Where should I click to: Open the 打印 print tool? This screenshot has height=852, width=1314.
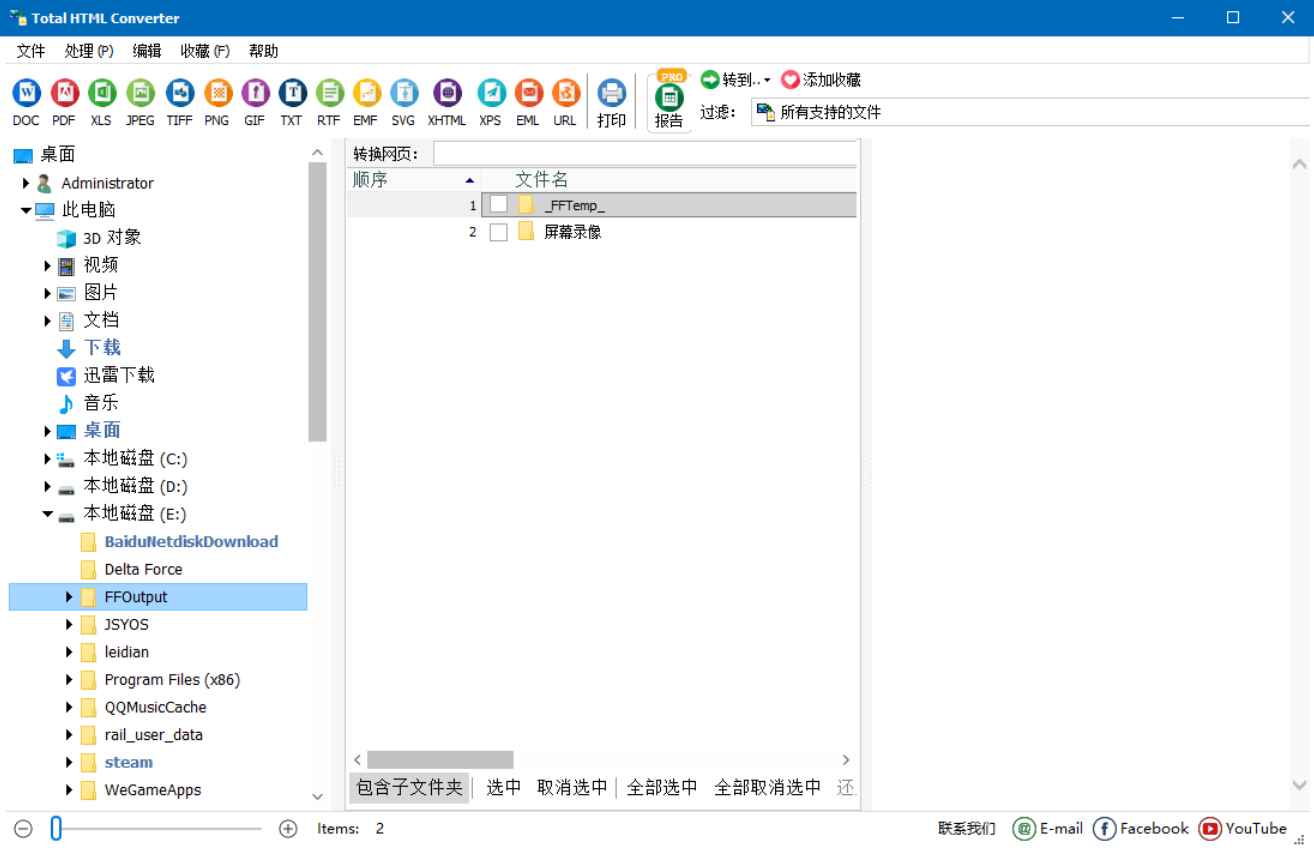pos(611,96)
